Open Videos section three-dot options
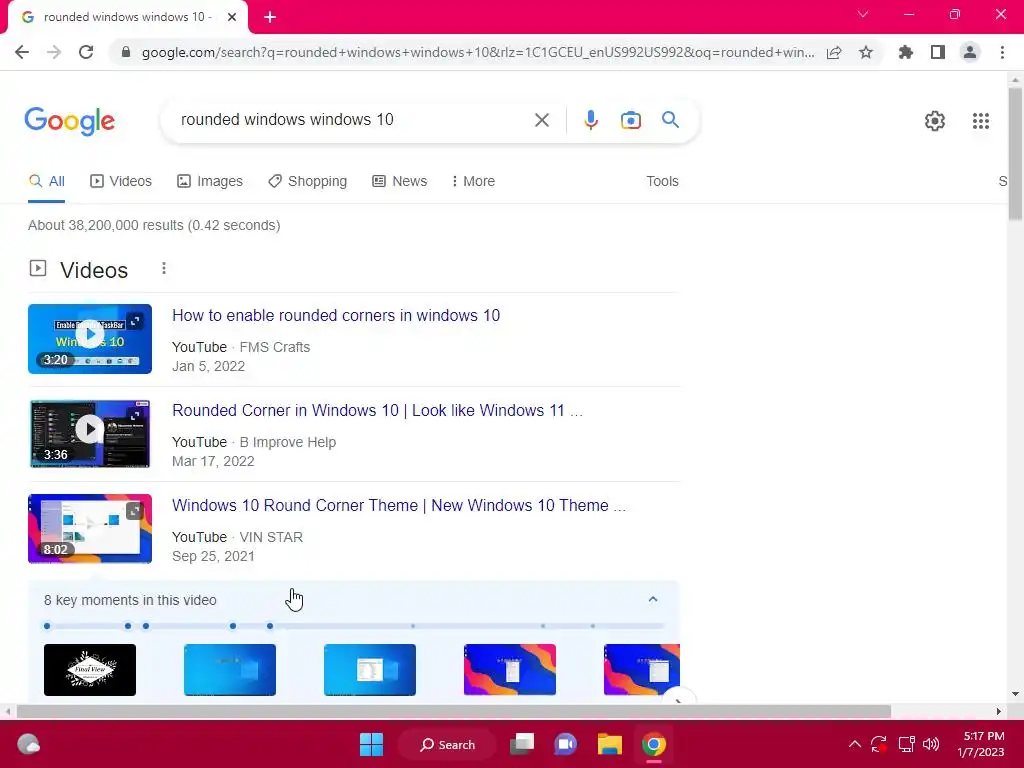The height and width of the screenshot is (768, 1024). (164, 268)
